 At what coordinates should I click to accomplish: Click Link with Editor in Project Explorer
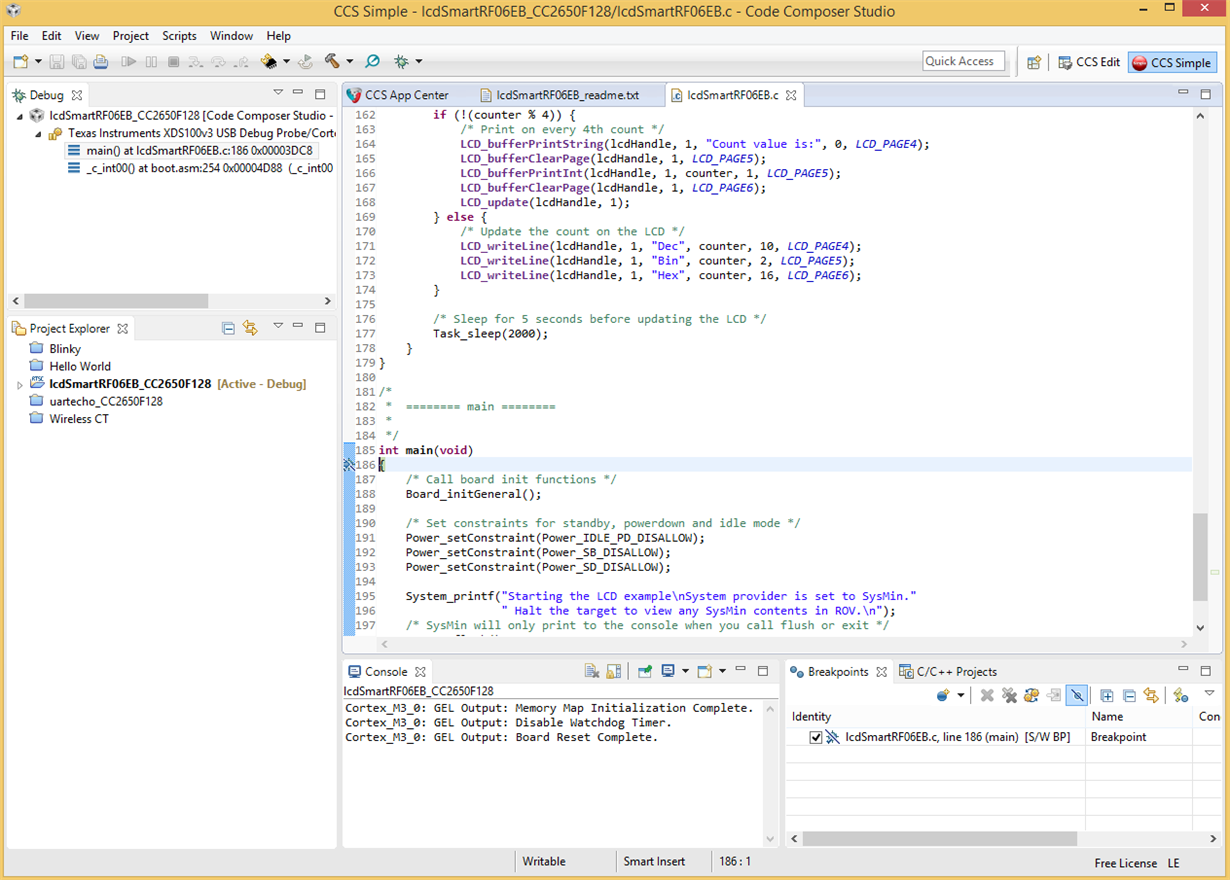click(x=250, y=328)
